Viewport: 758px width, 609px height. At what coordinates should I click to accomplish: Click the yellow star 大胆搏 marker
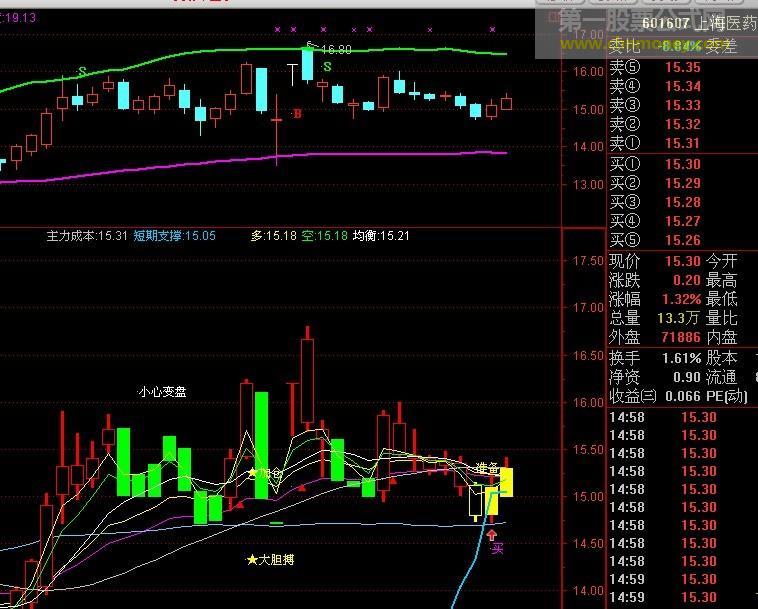pos(271,560)
